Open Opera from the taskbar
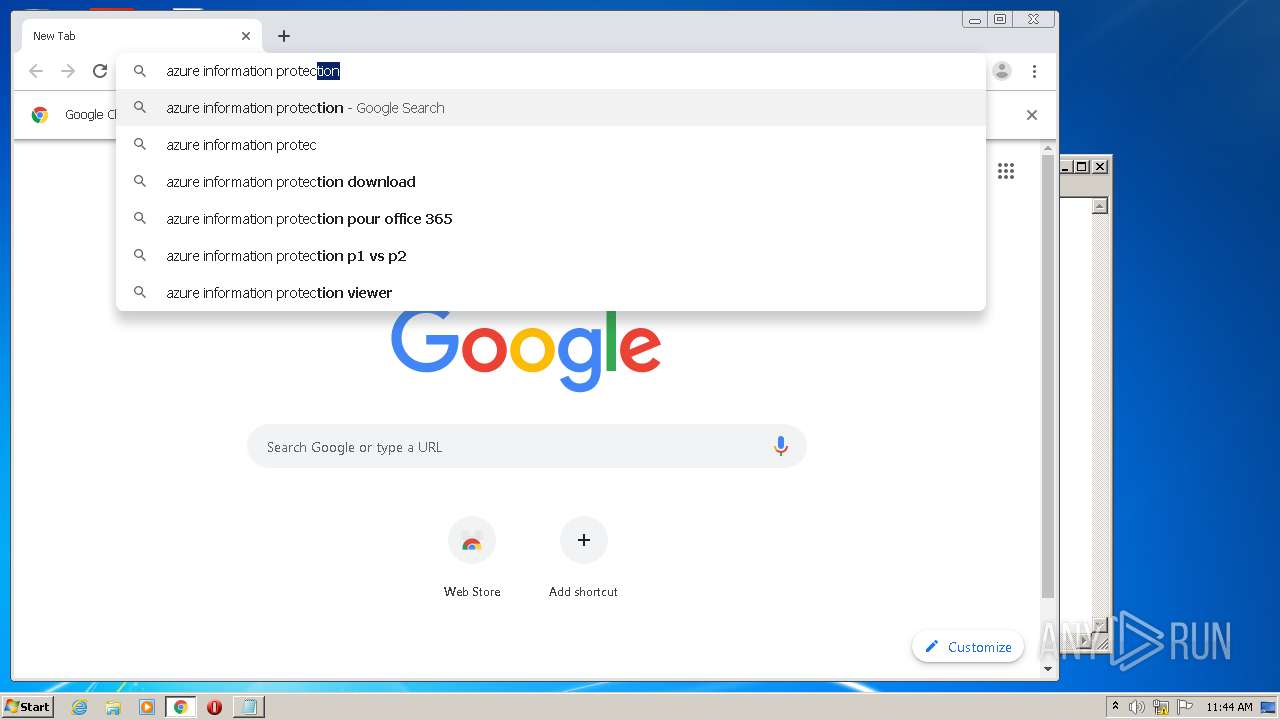 tap(214, 707)
